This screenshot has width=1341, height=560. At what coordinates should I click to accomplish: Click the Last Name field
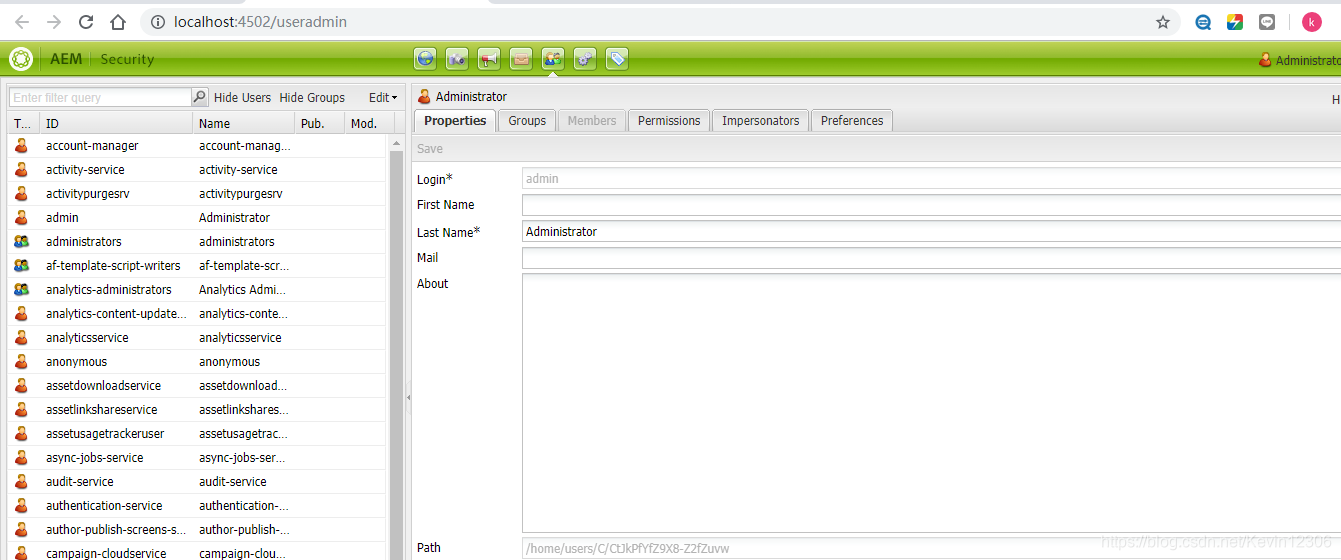931,231
